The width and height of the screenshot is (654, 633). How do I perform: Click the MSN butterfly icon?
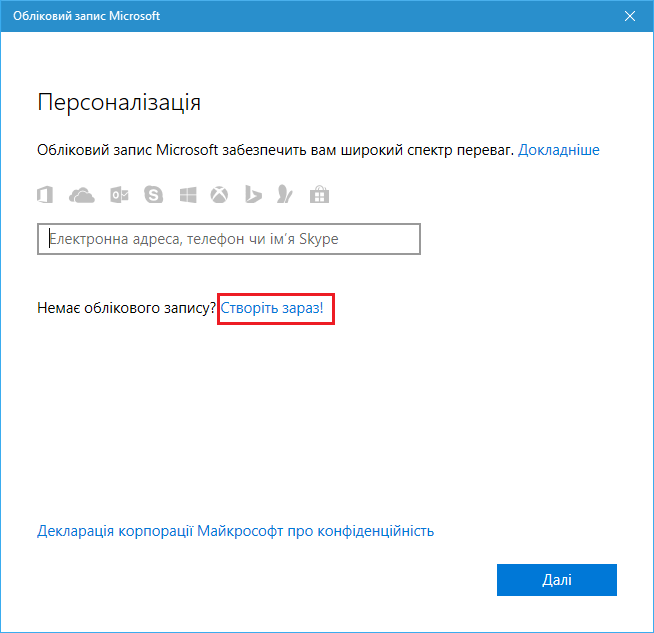coord(285,194)
